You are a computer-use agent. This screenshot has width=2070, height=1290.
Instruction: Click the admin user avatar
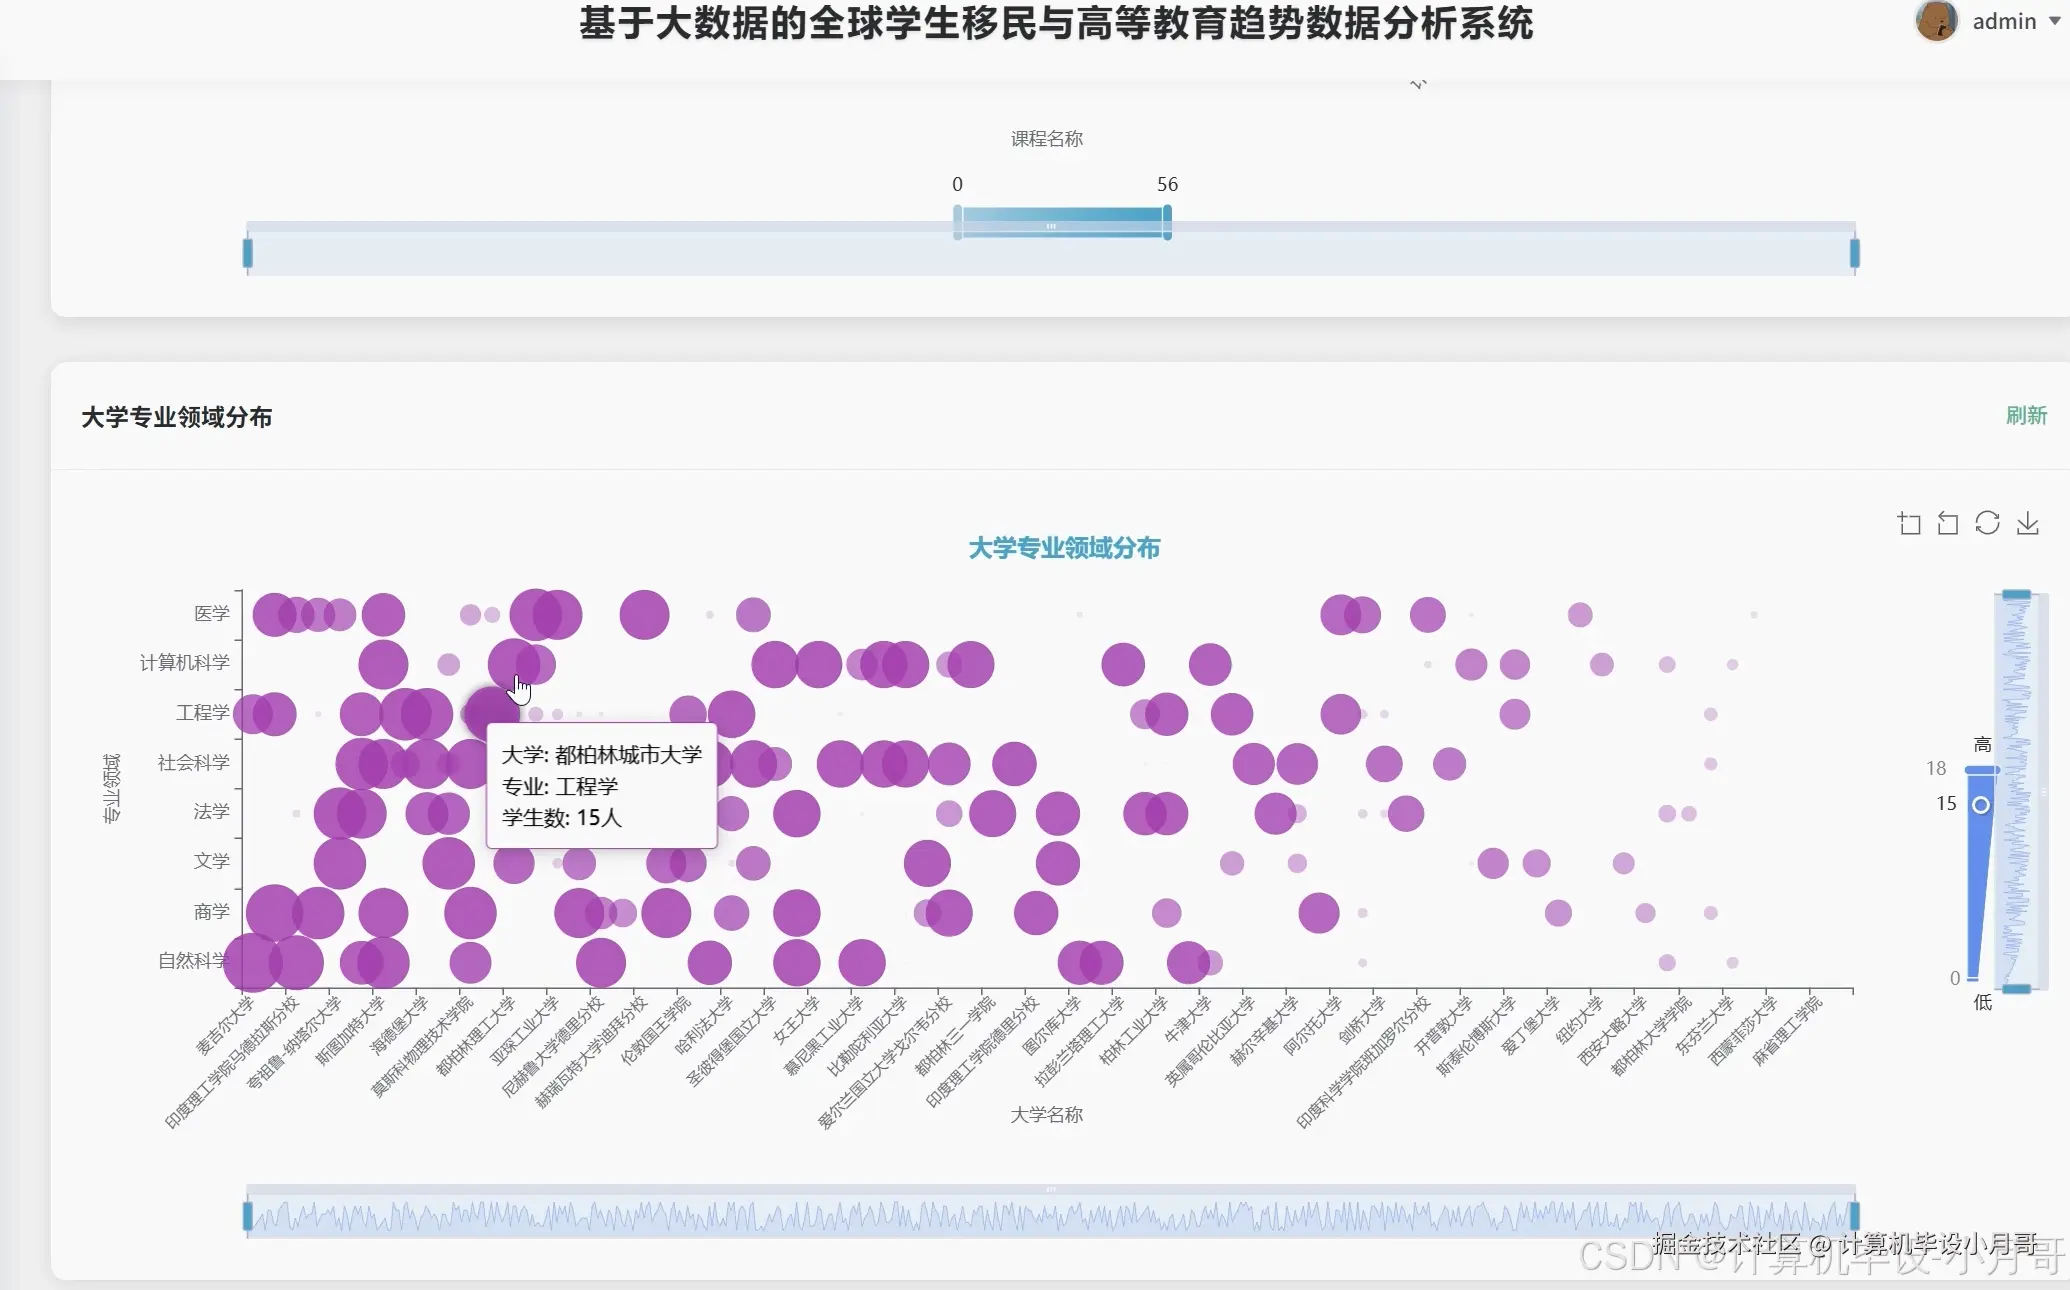1936,21
